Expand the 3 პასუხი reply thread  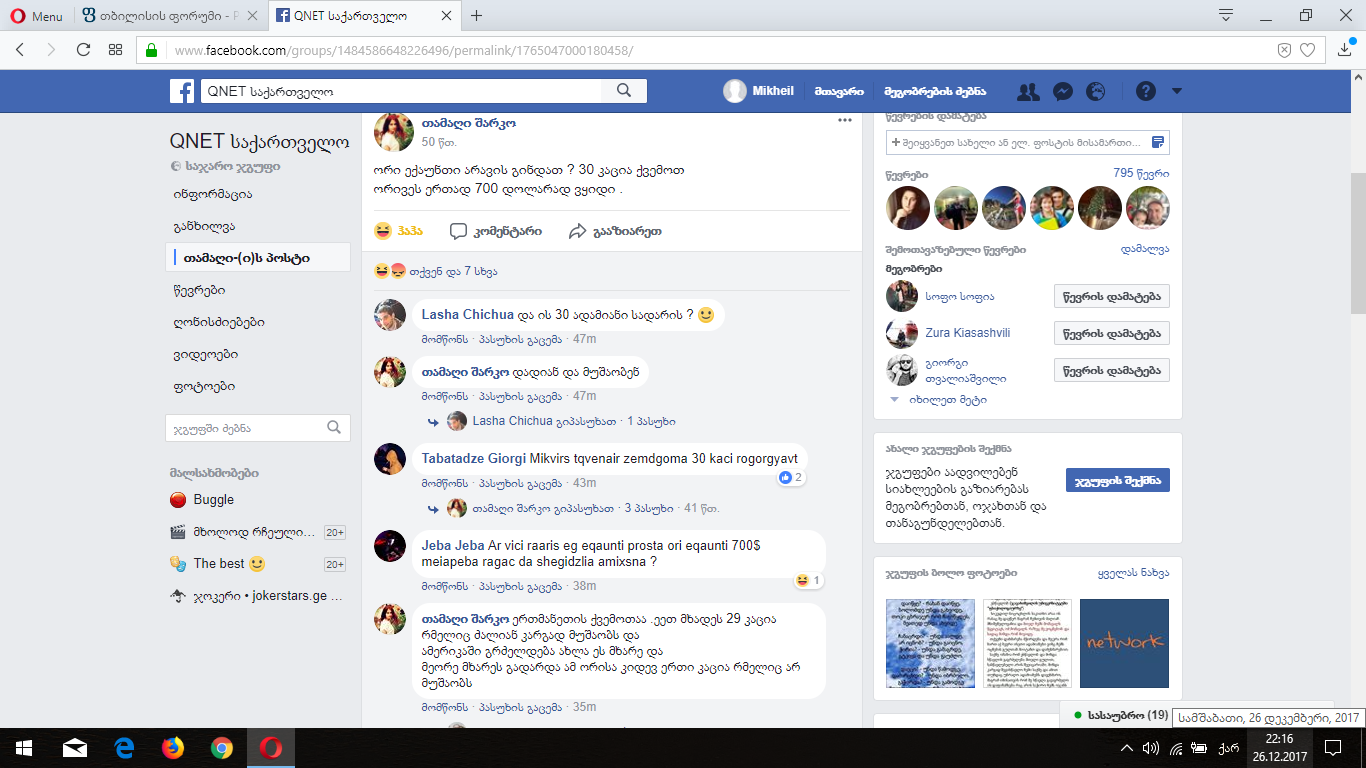(648, 508)
